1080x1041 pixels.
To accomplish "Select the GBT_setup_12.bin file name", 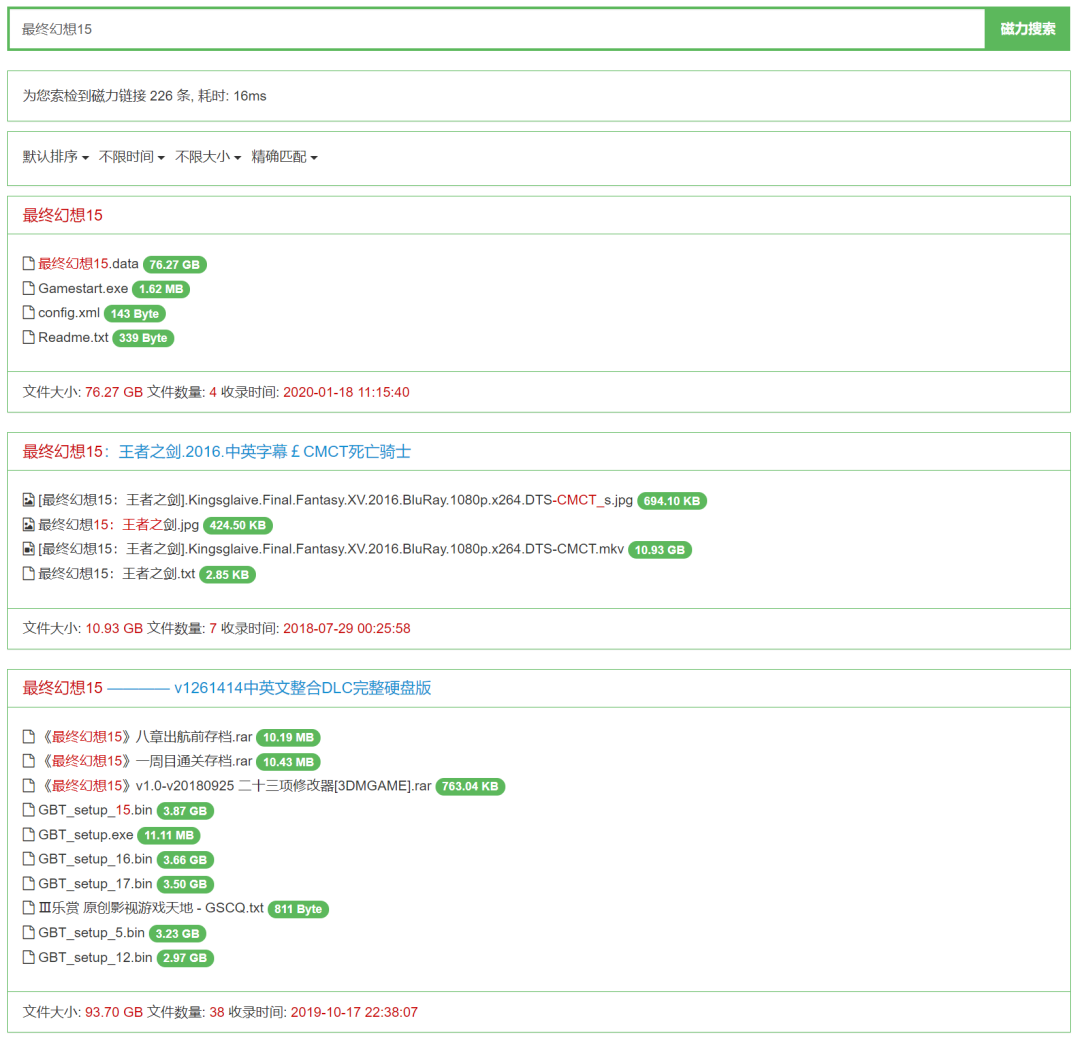I will tap(95, 957).
